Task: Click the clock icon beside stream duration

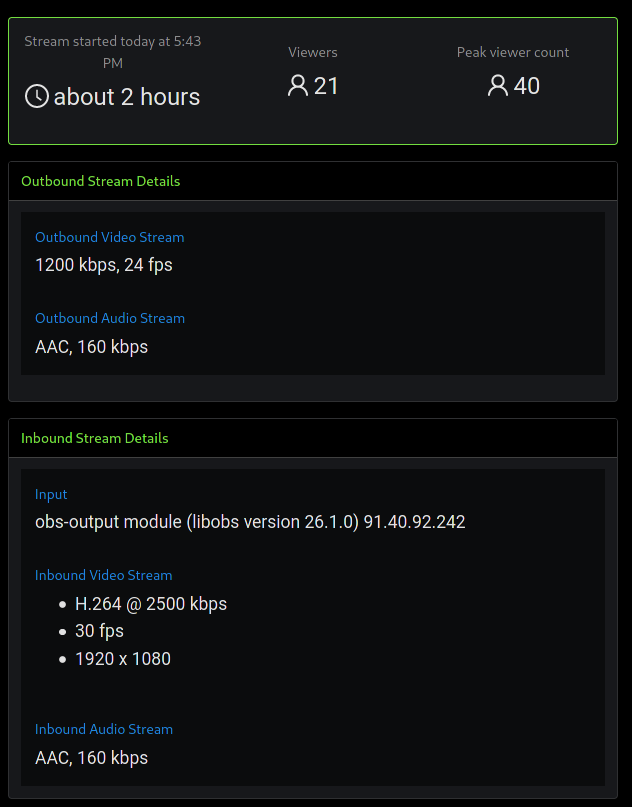Action: click(x=37, y=97)
